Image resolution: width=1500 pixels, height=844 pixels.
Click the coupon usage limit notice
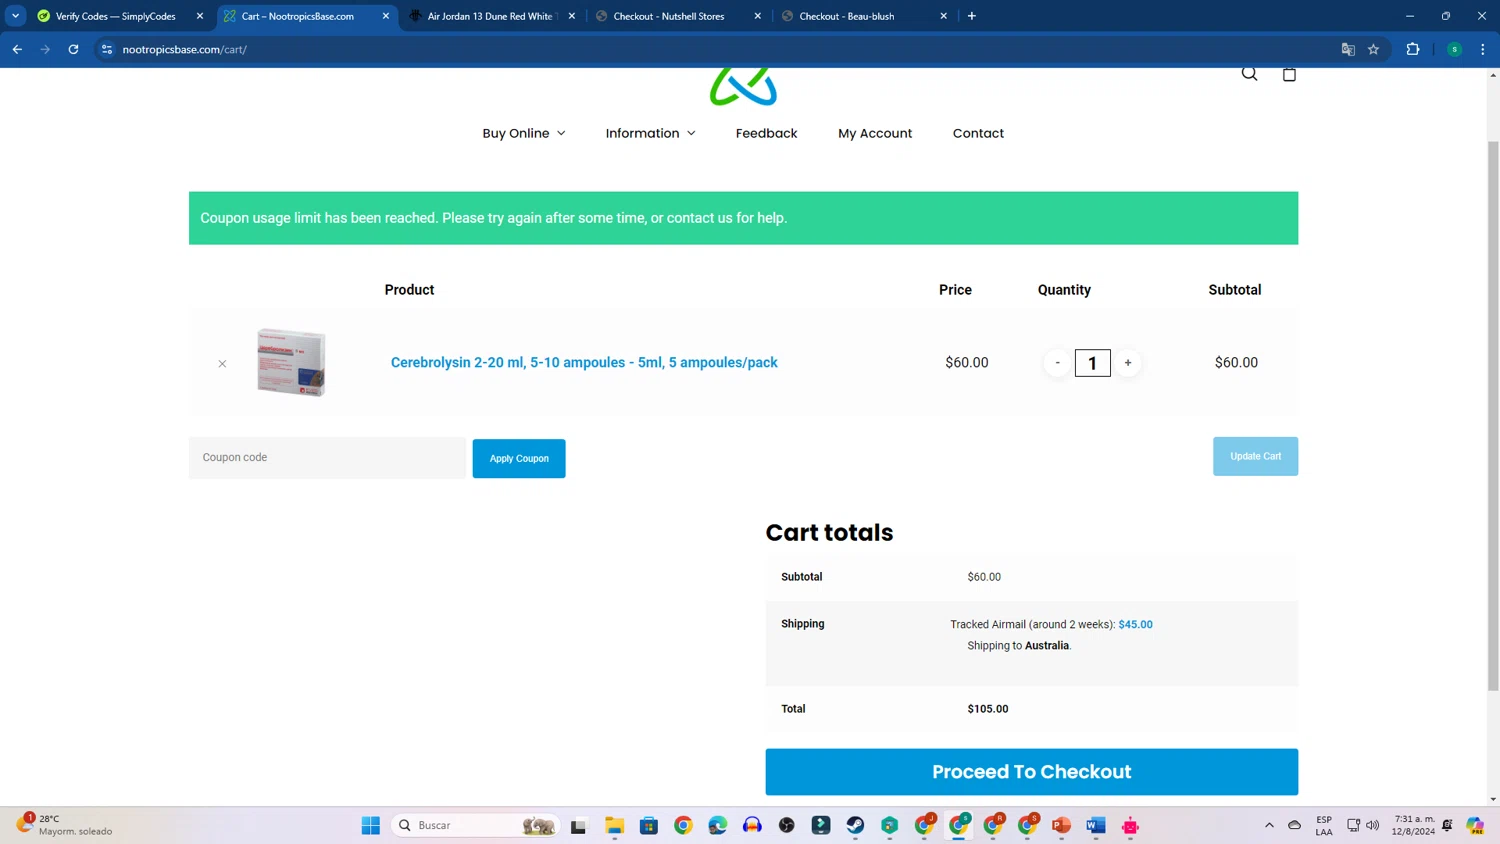pyautogui.click(x=743, y=218)
